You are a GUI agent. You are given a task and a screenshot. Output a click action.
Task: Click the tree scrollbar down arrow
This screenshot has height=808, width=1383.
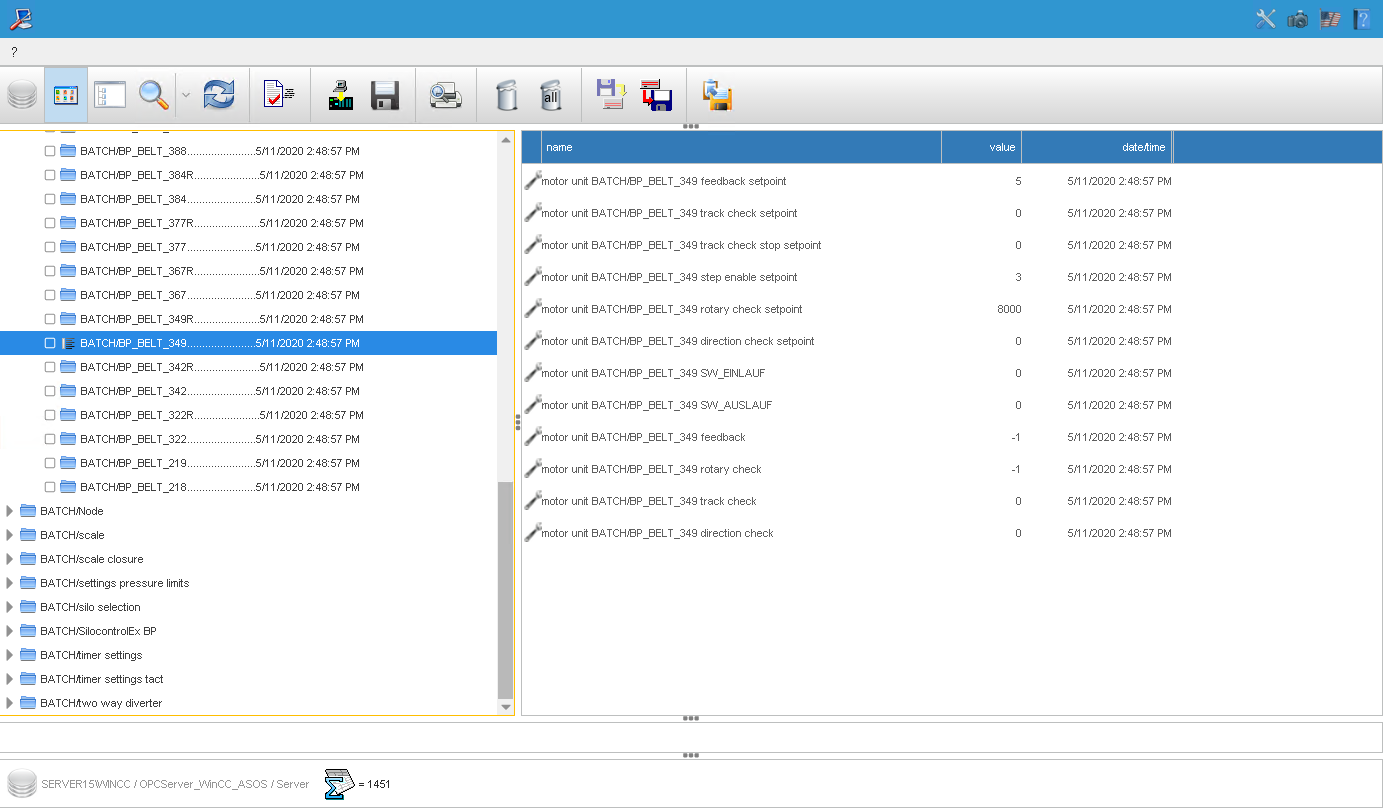coord(505,707)
